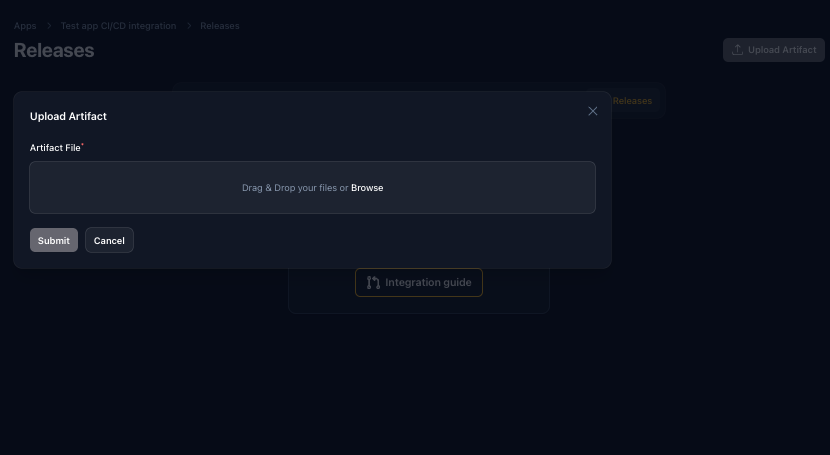Click the first breadcrumb chevron after Apps
830x455 pixels.
(49, 26)
